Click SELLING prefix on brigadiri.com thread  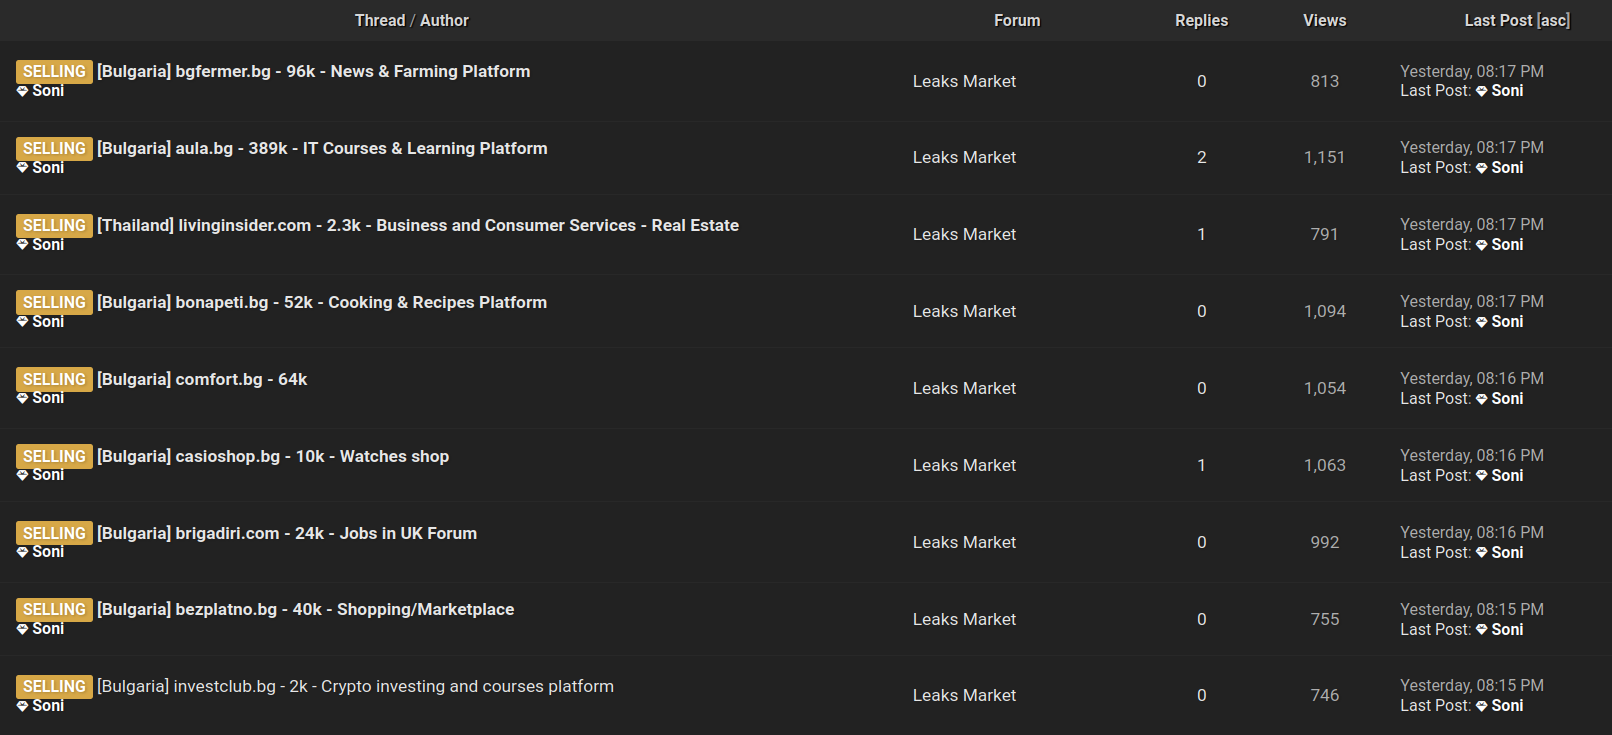(54, 533)
